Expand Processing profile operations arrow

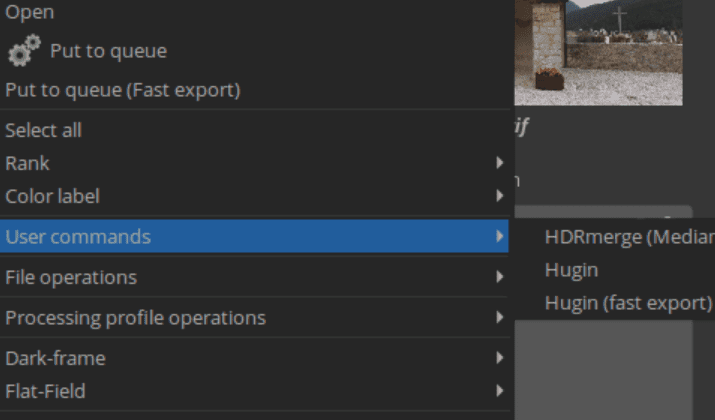500,317
